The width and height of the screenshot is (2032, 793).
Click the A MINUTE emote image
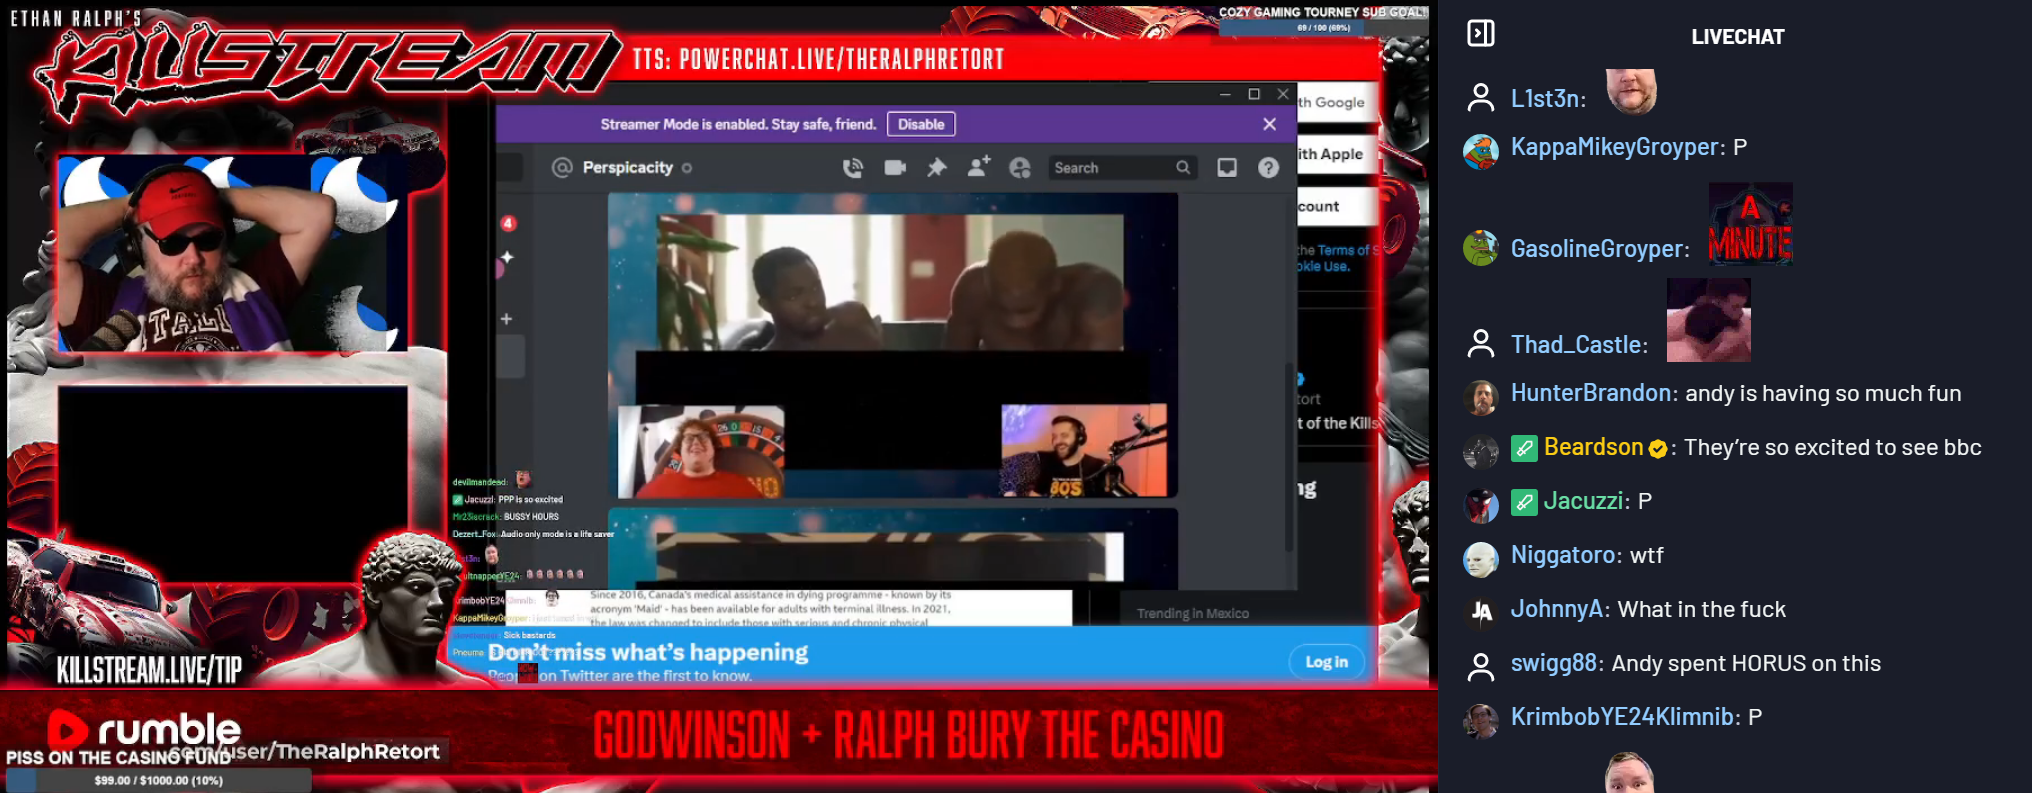(x=1750, y=223)
